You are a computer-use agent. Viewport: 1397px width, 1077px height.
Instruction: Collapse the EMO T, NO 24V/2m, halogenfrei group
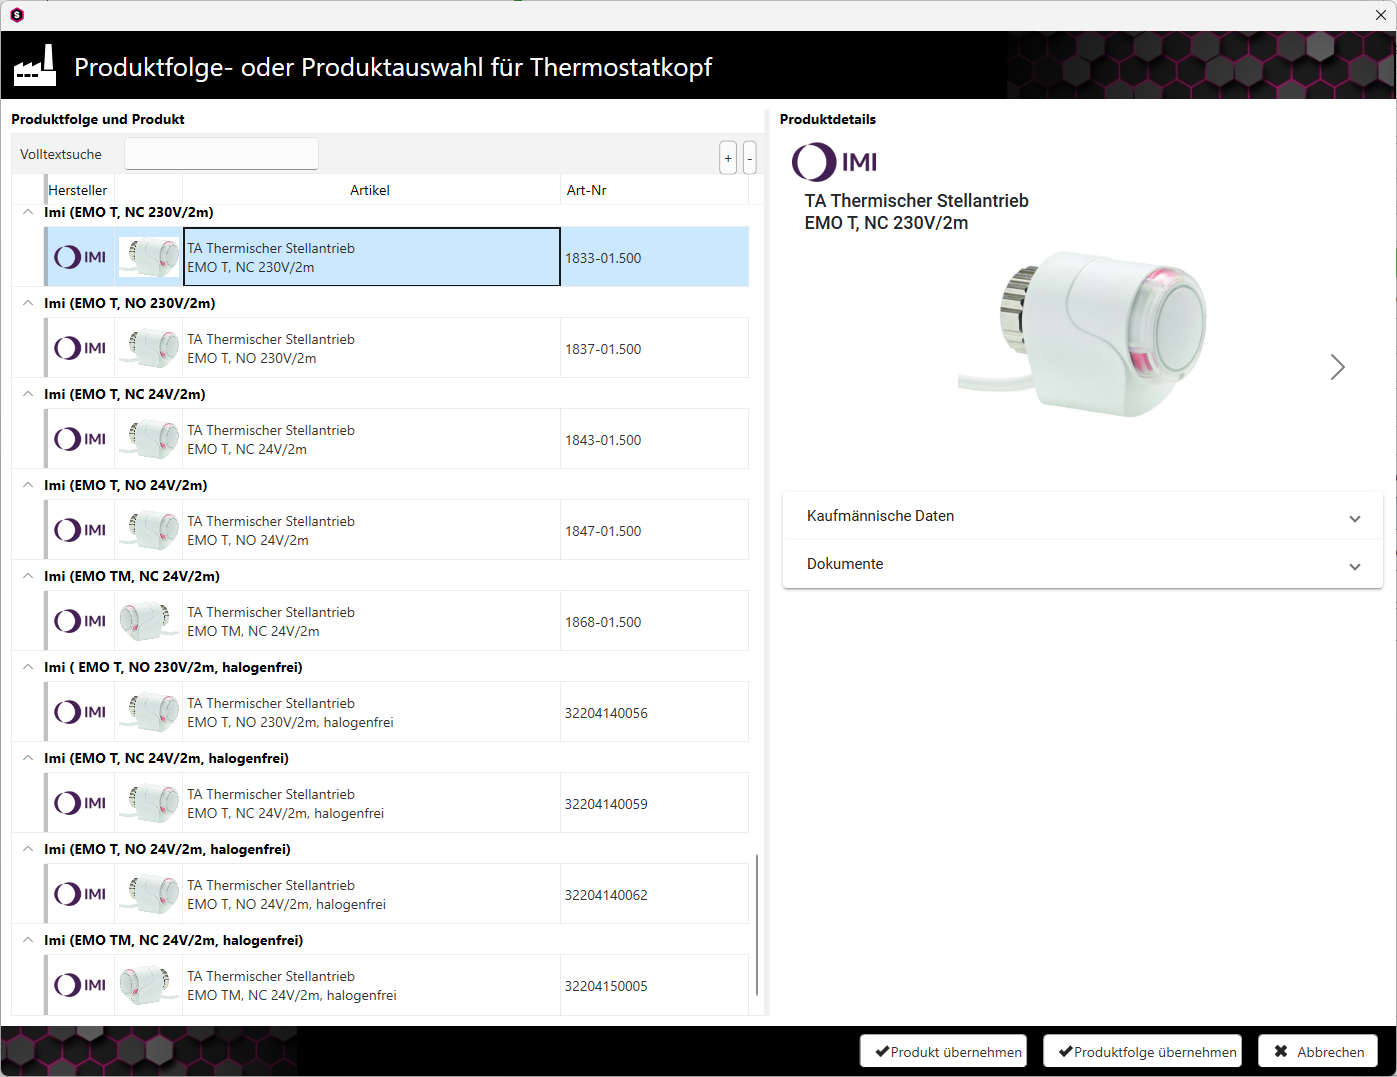[x=28, y=849]
